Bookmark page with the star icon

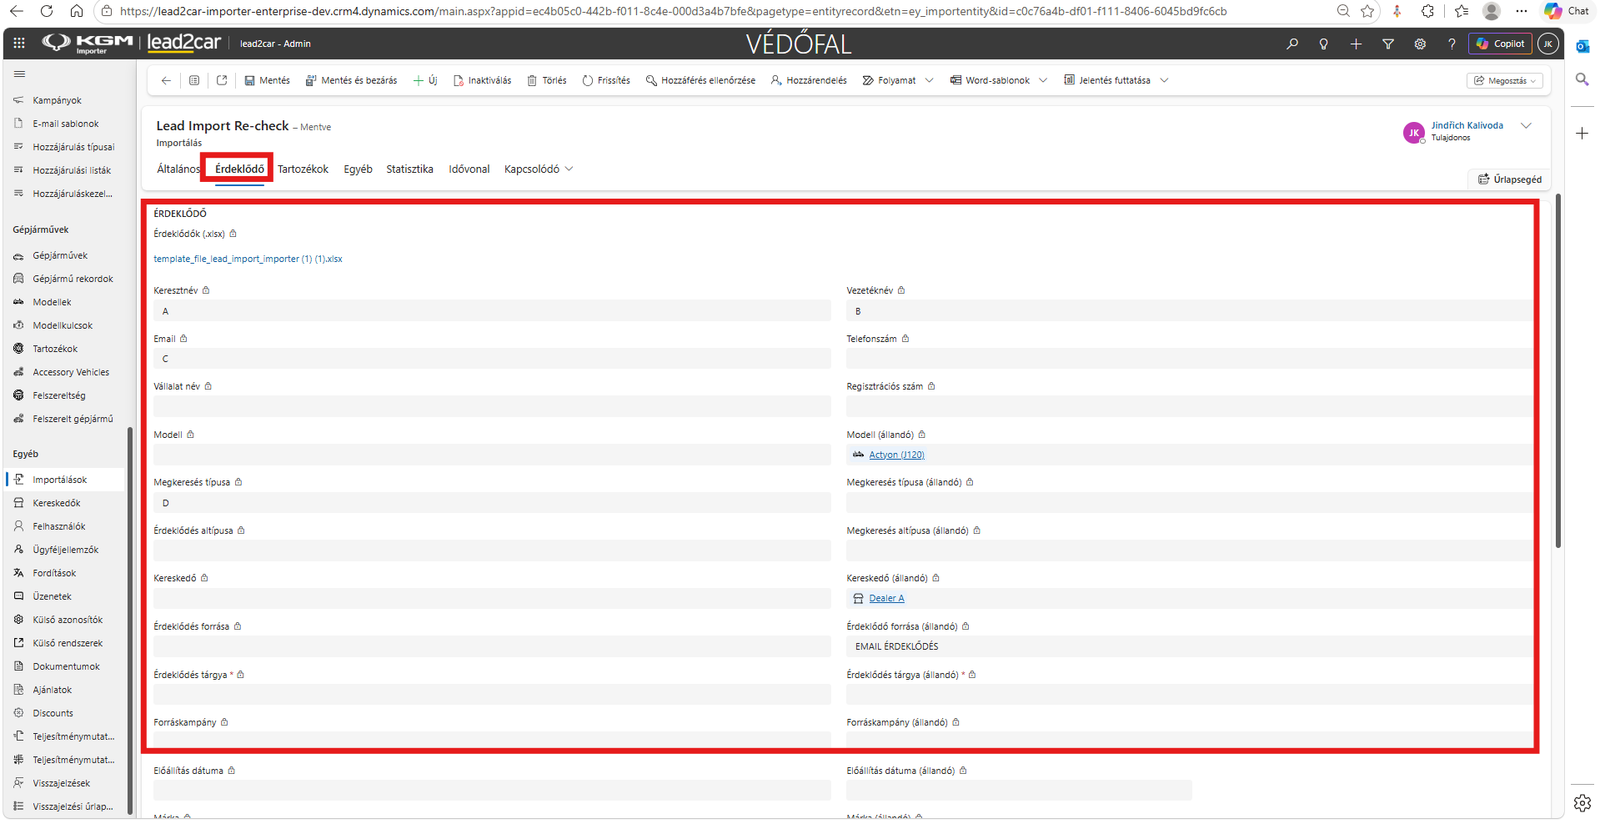tap(1368, 11)
